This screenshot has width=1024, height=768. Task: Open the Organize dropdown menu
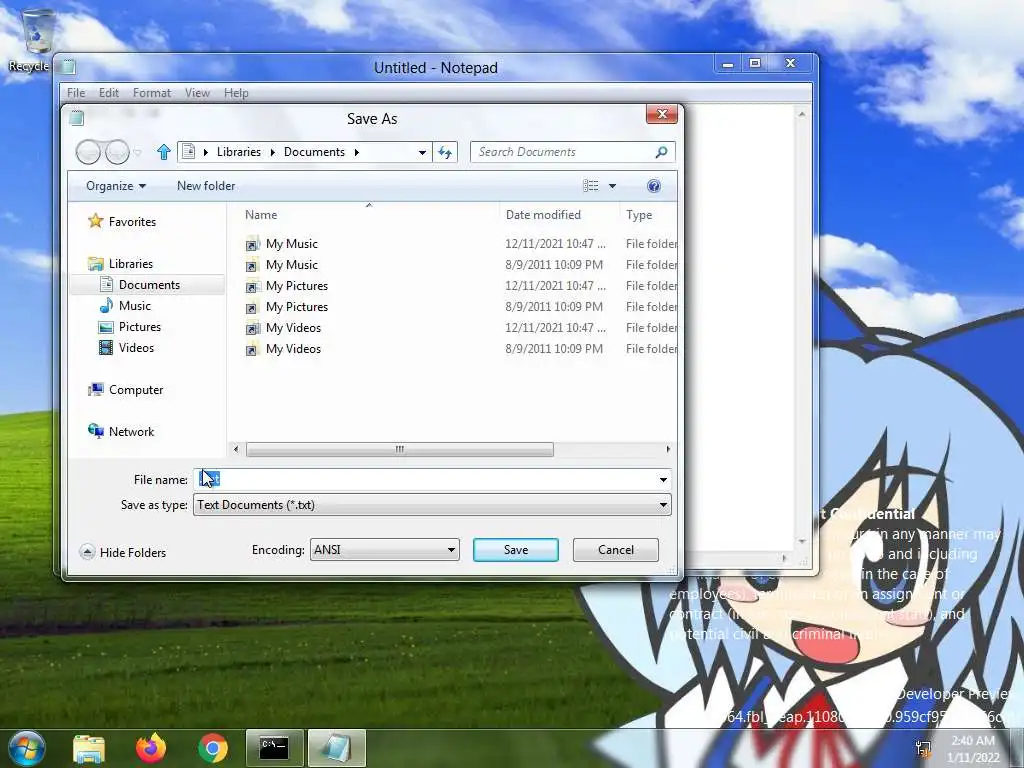pos(116,186)
